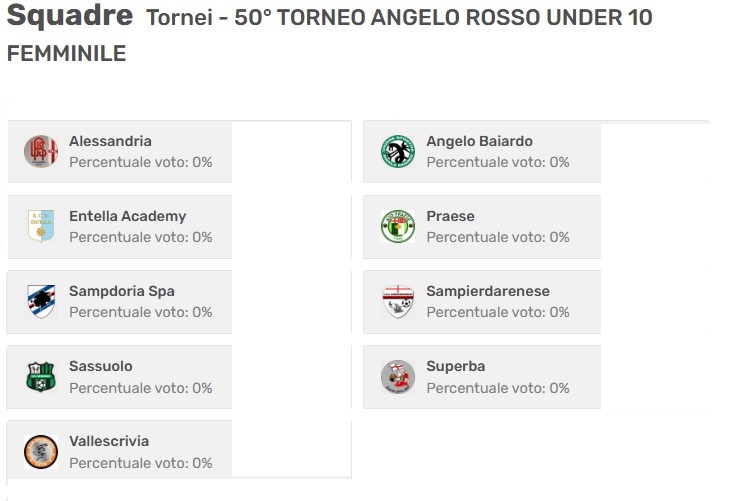This screenshot has width=737, height=501.
Task: Click the Squadre page heading
Action: tap(70, 15)
